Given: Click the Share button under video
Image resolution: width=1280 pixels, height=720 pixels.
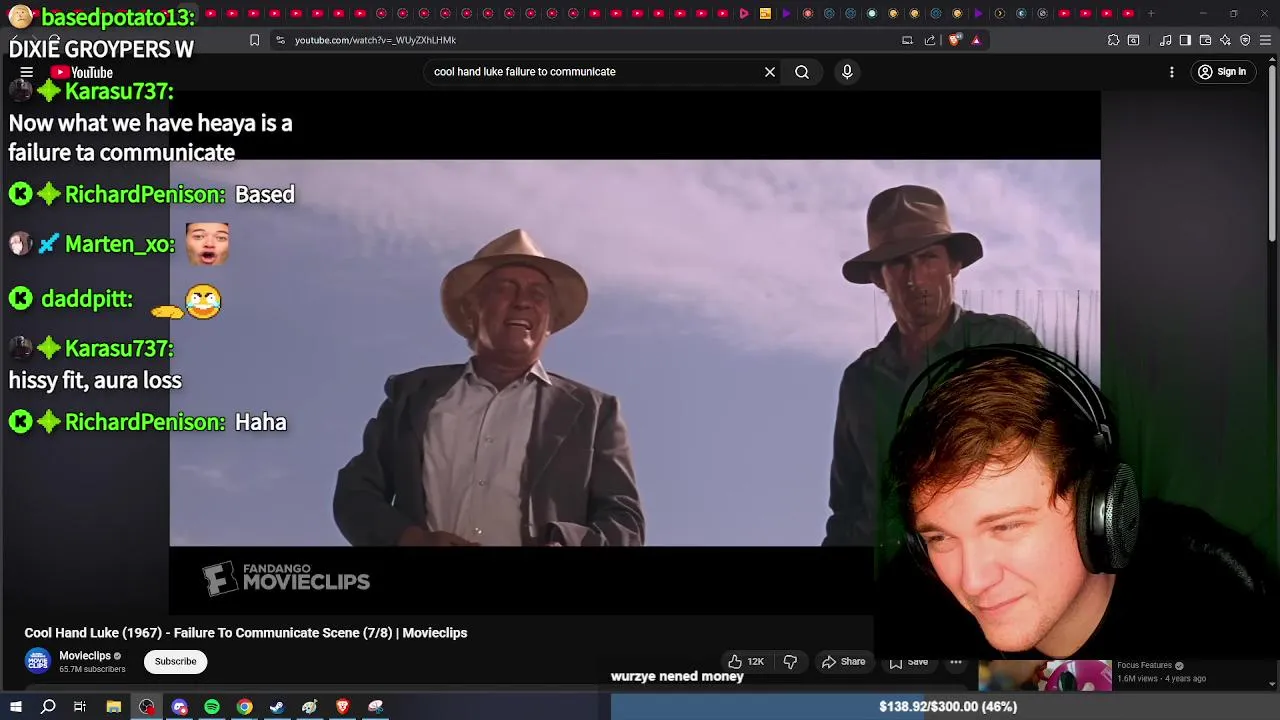Looking at the screenshot, I should (x=843, y=661).
